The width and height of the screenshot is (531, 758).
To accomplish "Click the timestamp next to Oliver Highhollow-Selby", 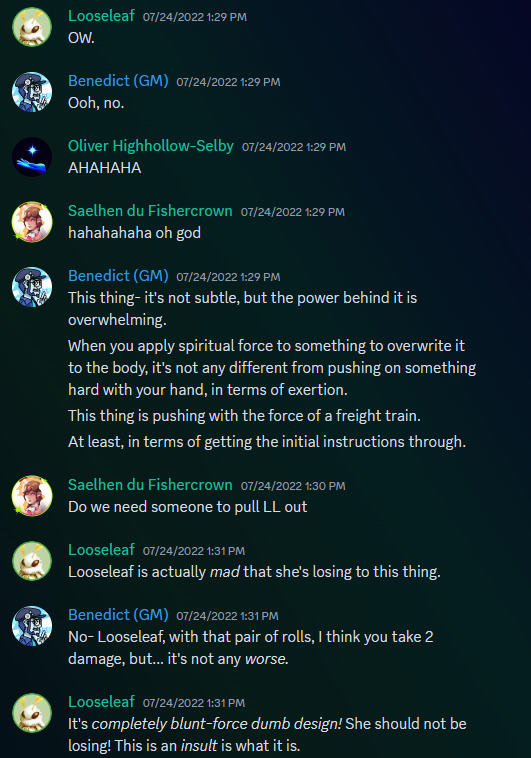I will click(x=294, y=147).
